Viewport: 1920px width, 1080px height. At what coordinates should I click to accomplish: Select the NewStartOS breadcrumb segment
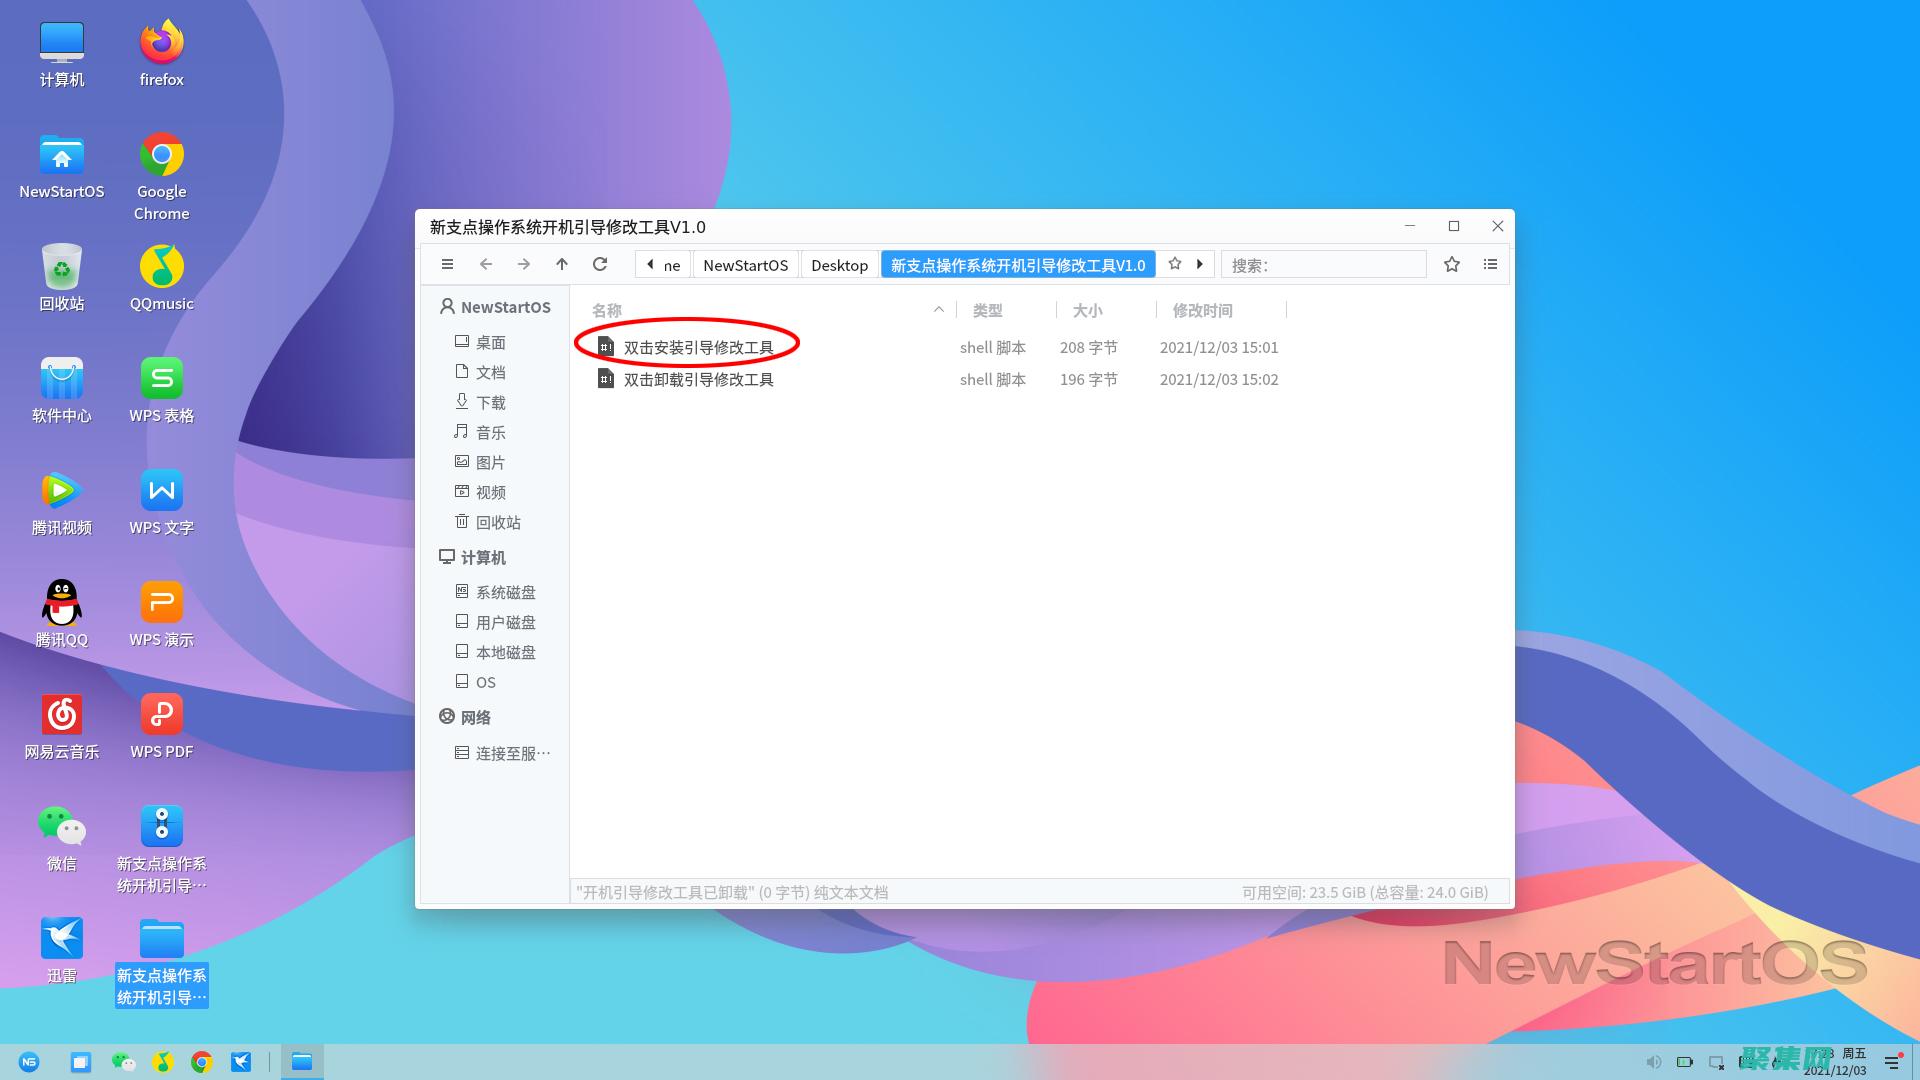(745, 265)
